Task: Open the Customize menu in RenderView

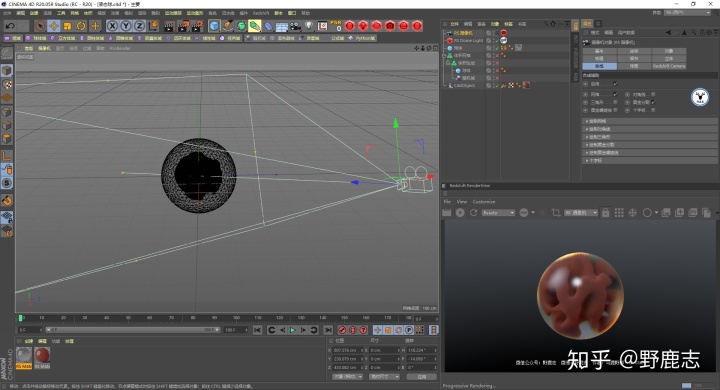Action: pyautogui.click(x=484, y=202)
